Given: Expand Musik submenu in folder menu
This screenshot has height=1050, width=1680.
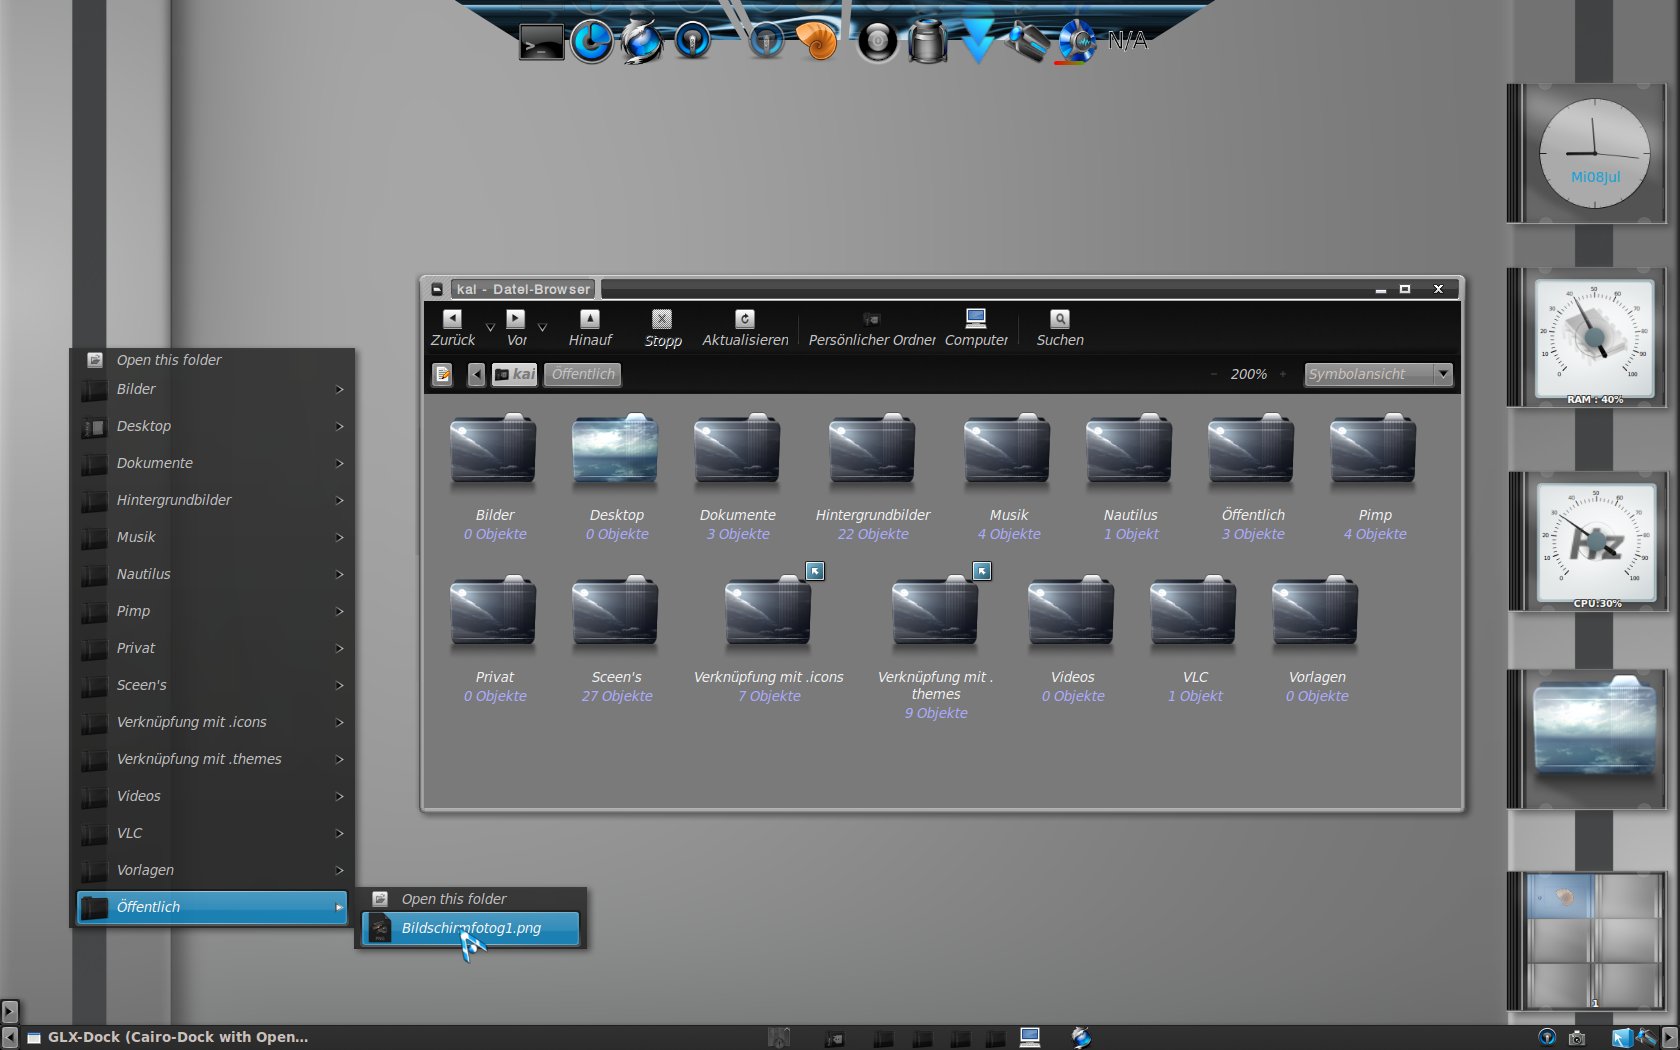Looking at the screenshot, I should click(340, 537).
